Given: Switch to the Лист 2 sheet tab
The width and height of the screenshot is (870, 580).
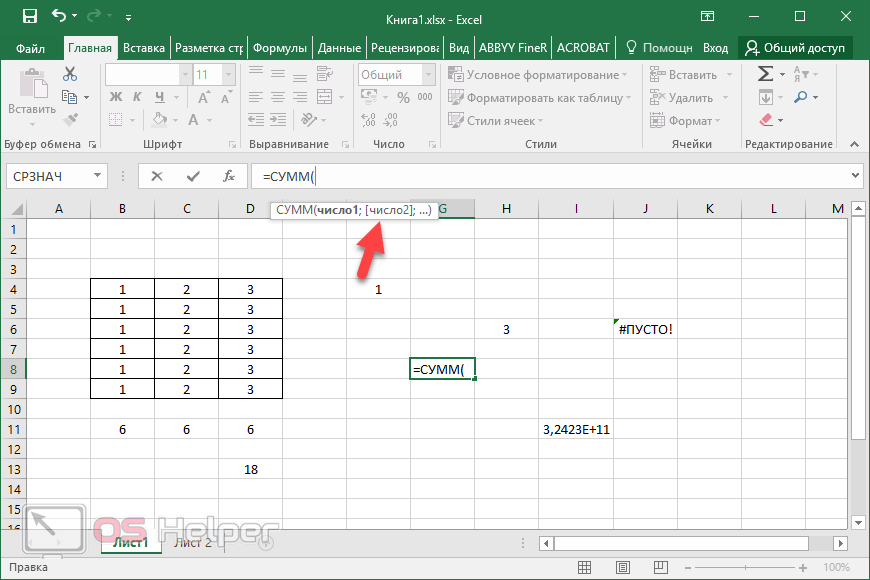Looking at the screenshot, I should 193,543.
